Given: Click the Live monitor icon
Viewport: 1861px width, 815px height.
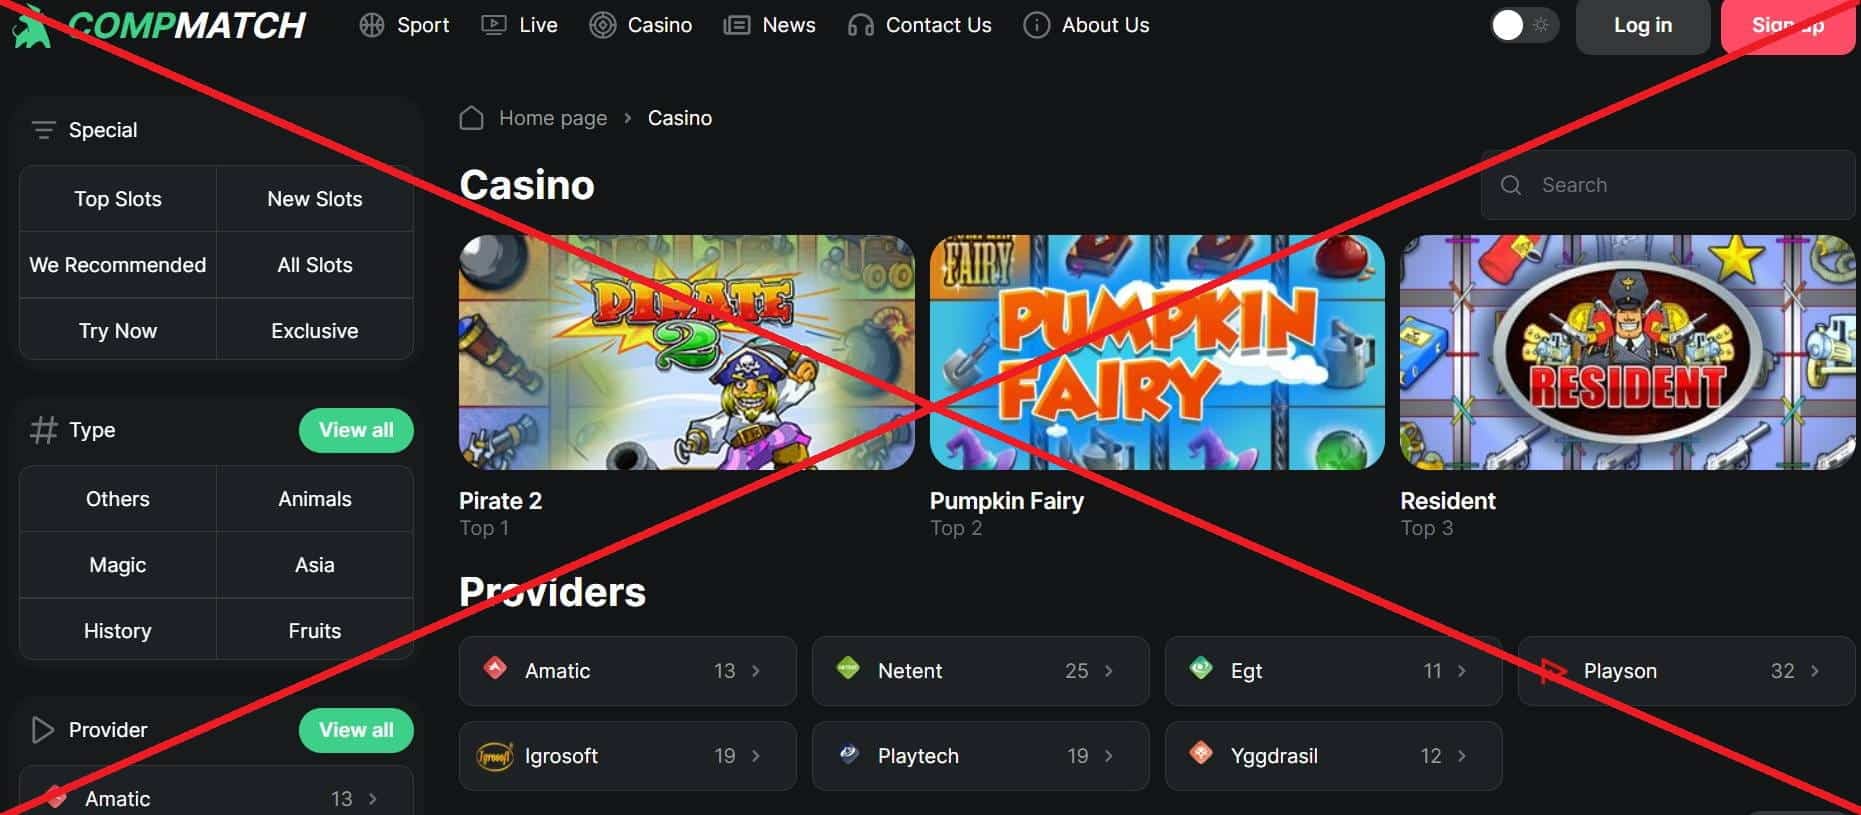Looking at the screenshot, I should click(493, 25).
